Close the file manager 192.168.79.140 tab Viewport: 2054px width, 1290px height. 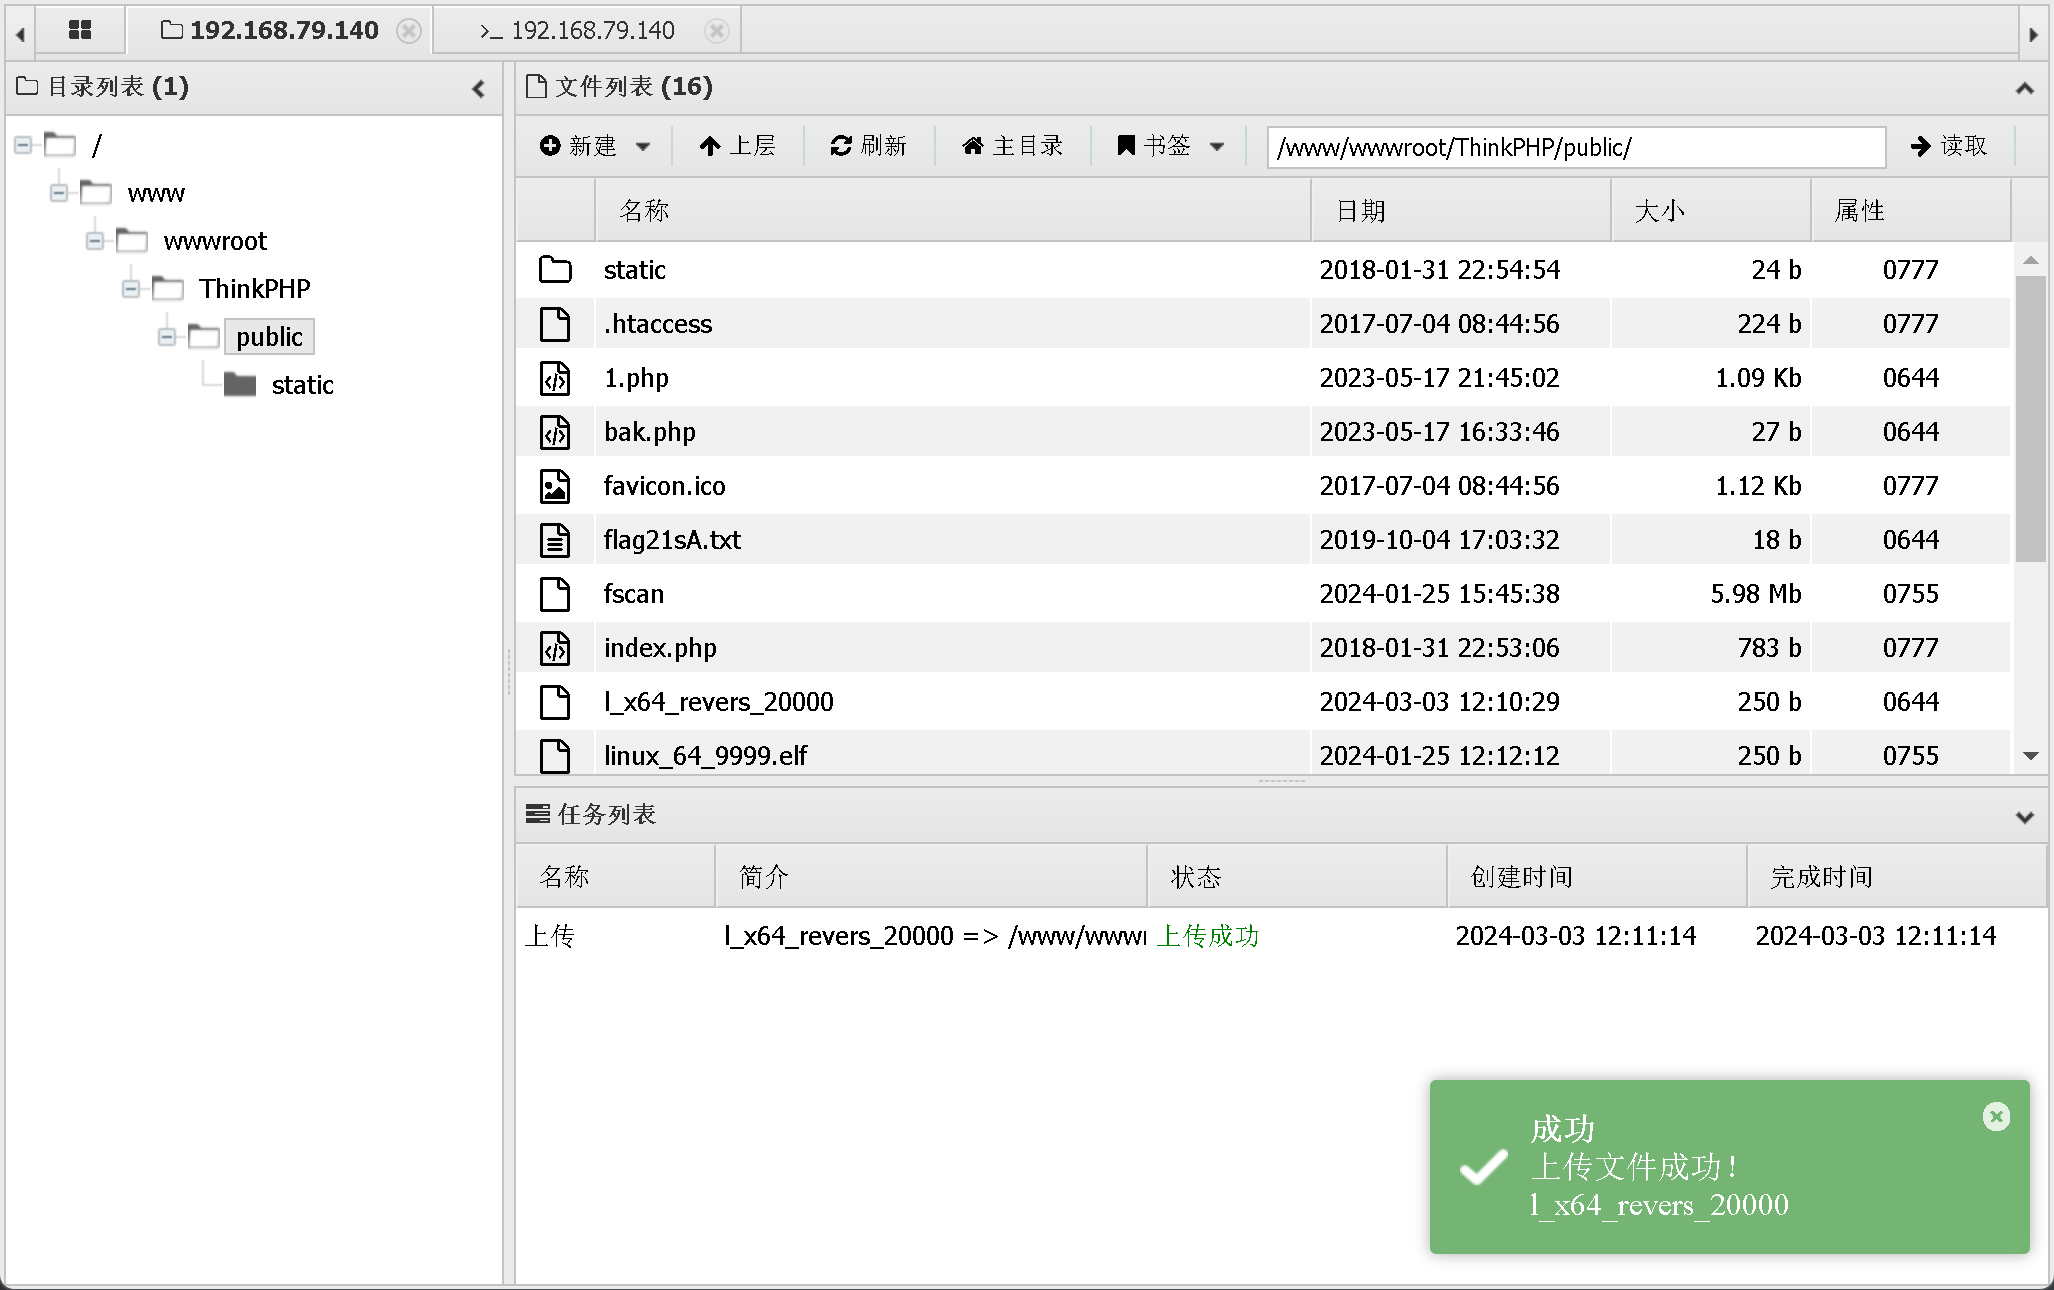point(408,31)
